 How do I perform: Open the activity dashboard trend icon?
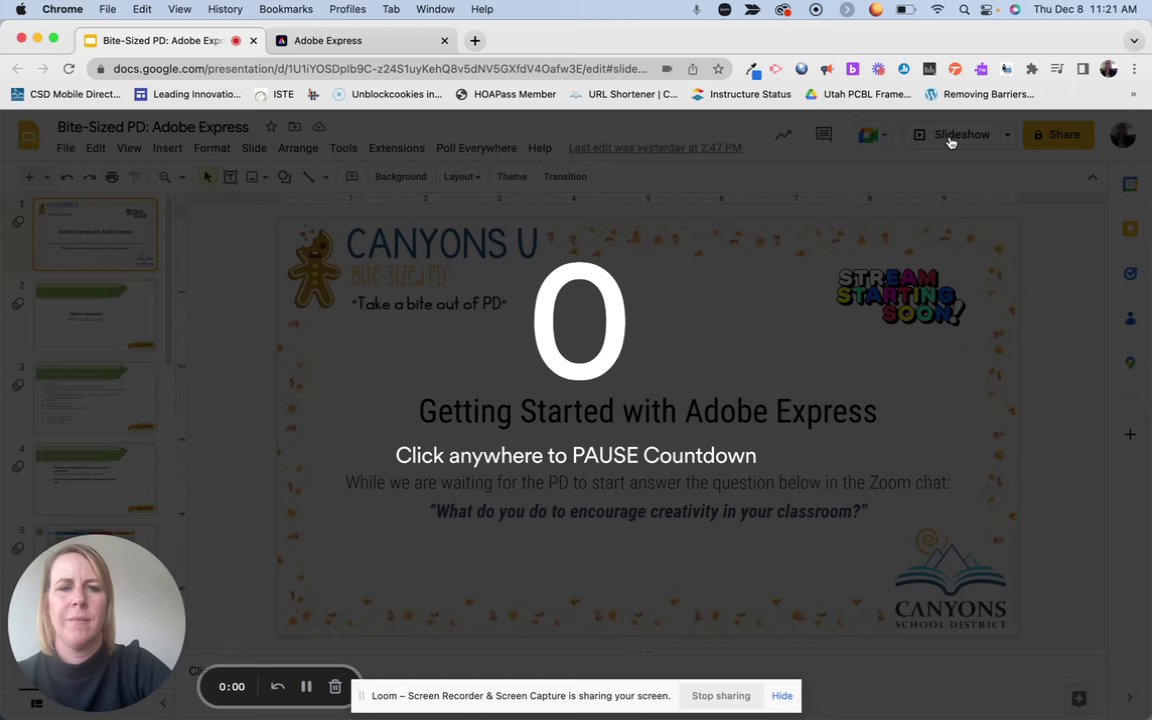pyautogui.click(x=783, y=134)
